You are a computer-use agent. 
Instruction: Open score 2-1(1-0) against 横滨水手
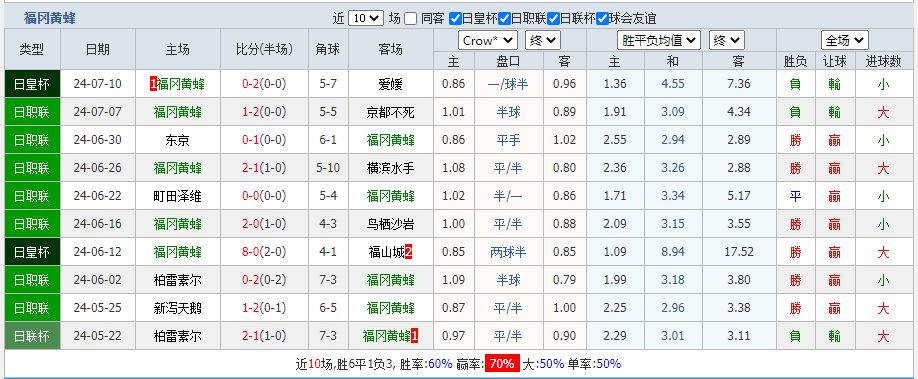click(x=264, y=168)
